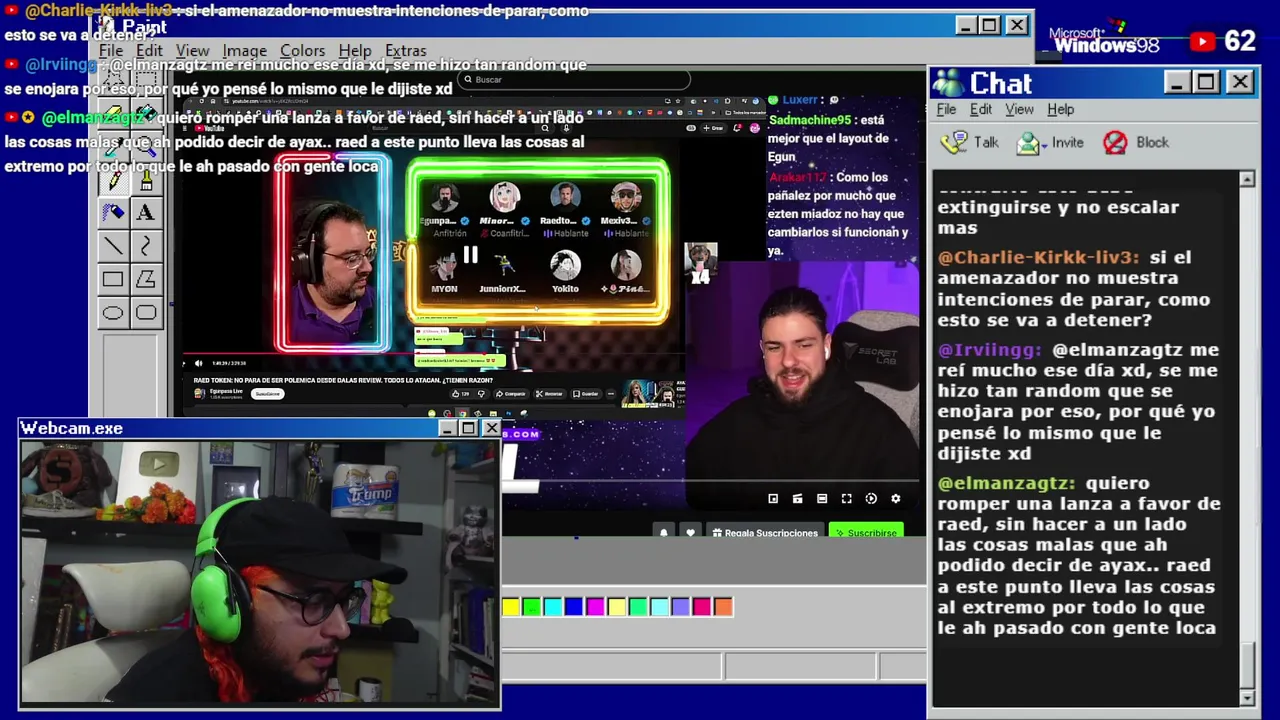Open stream player settings gear
The width and height of the screenshot is (1280, 720).
[895, 498]
